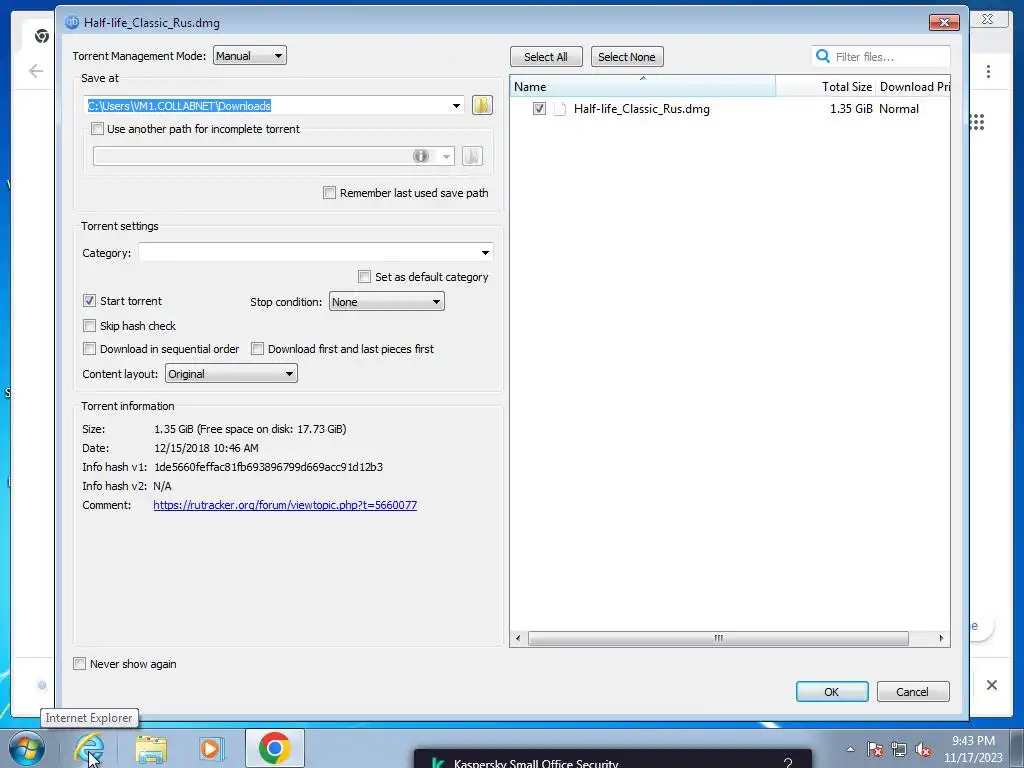The width and height of the screenshot is (1024, 768).
Task: Click the Chrome back arrow behind dialog
Action: 36,71
